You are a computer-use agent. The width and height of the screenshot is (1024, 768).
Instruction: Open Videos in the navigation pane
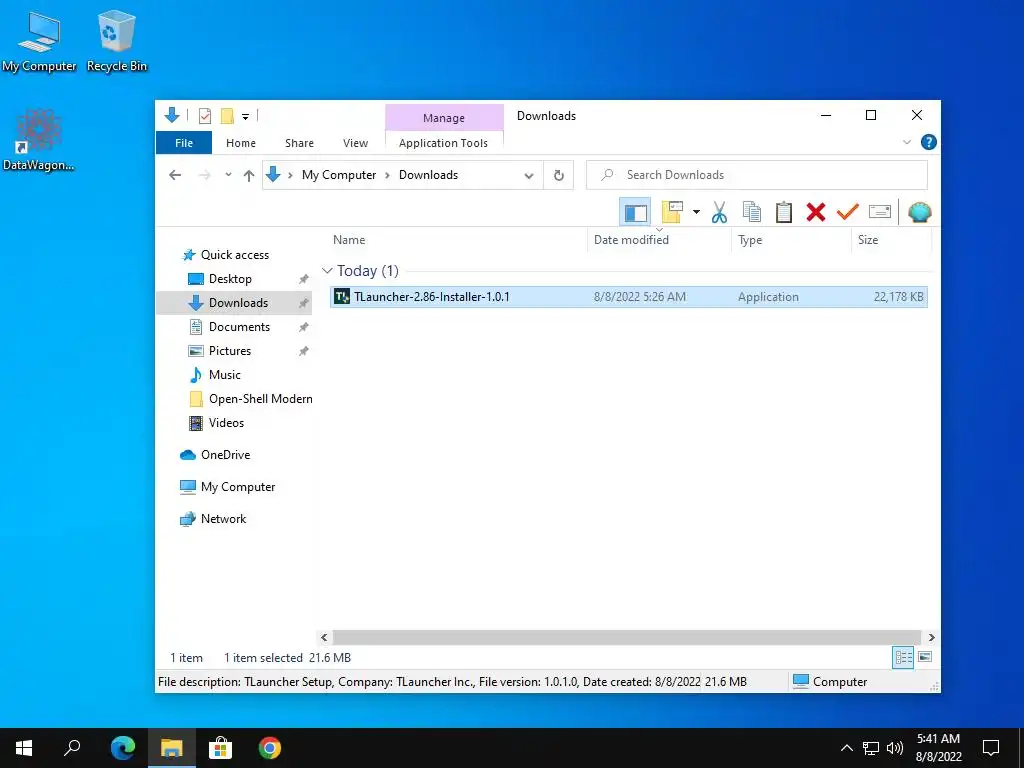226,423
